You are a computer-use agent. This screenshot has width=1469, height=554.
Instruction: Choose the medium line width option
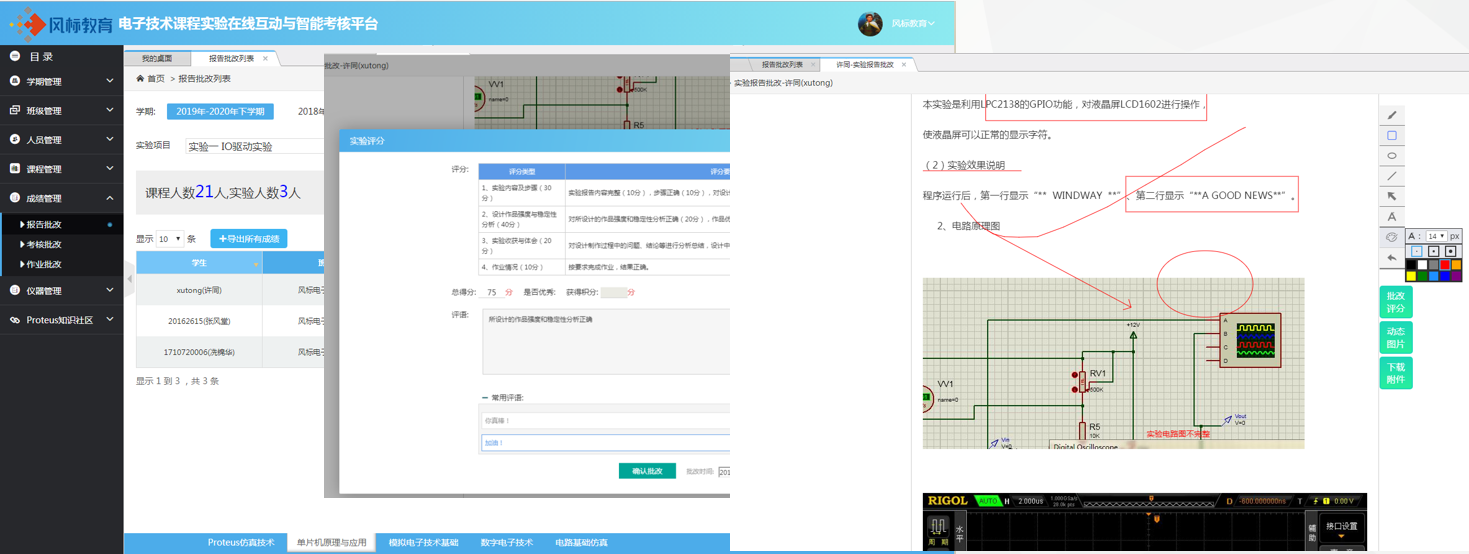1434,250
